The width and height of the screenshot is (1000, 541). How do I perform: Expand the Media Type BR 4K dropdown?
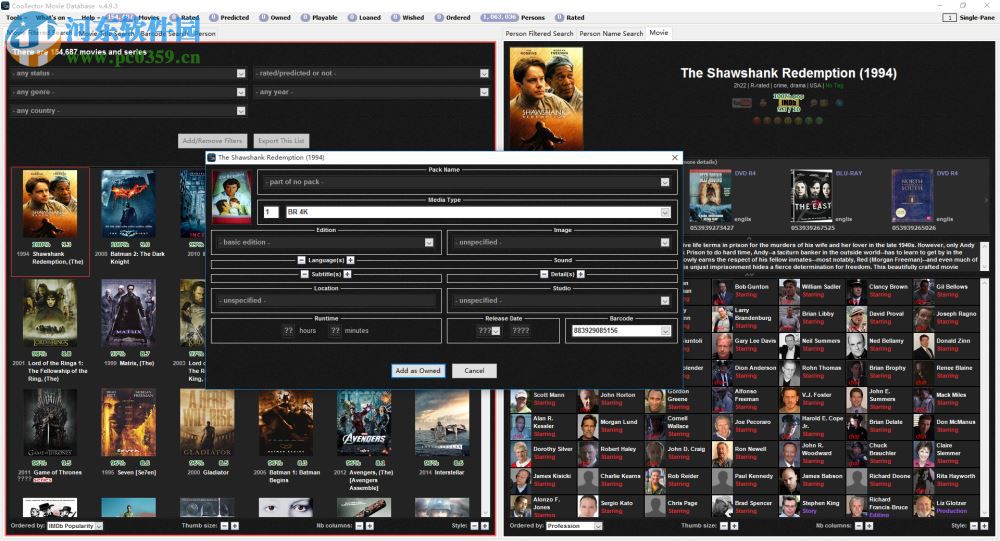(665, 212)
